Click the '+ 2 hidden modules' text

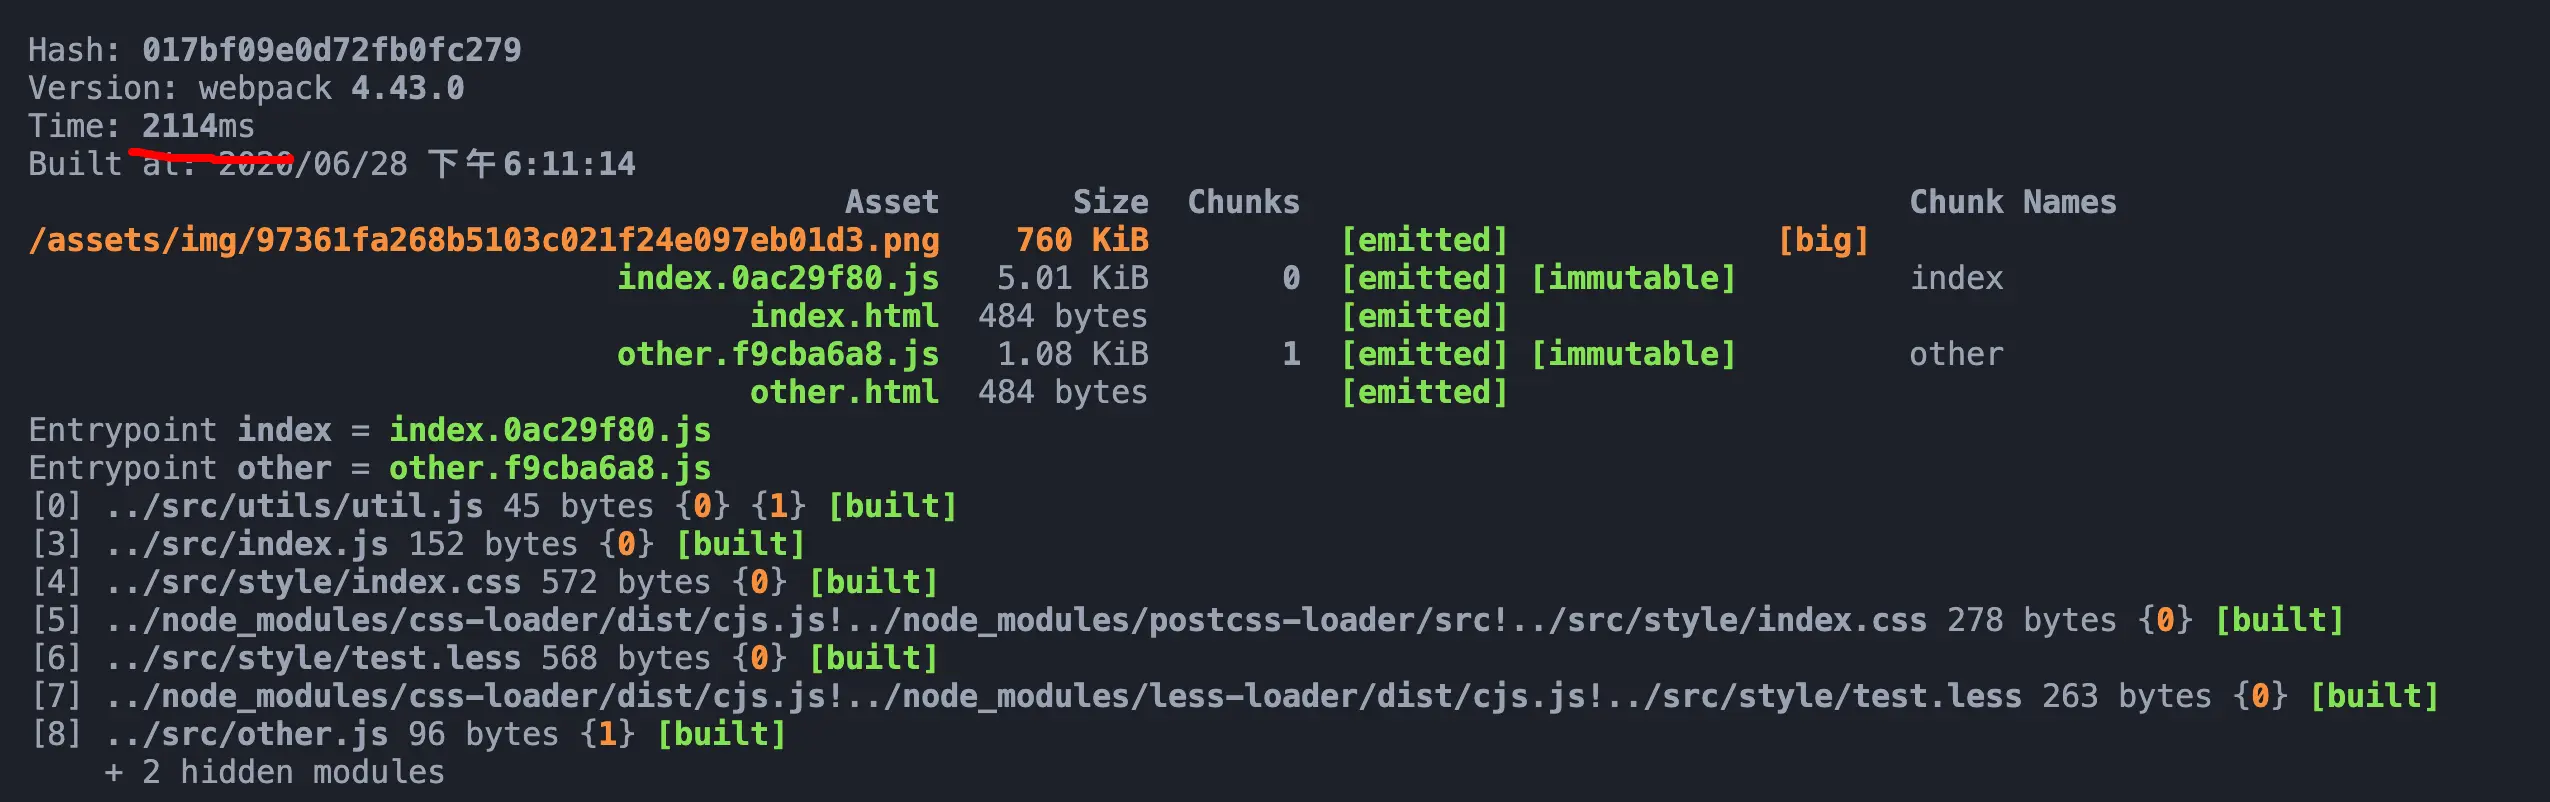274,772
